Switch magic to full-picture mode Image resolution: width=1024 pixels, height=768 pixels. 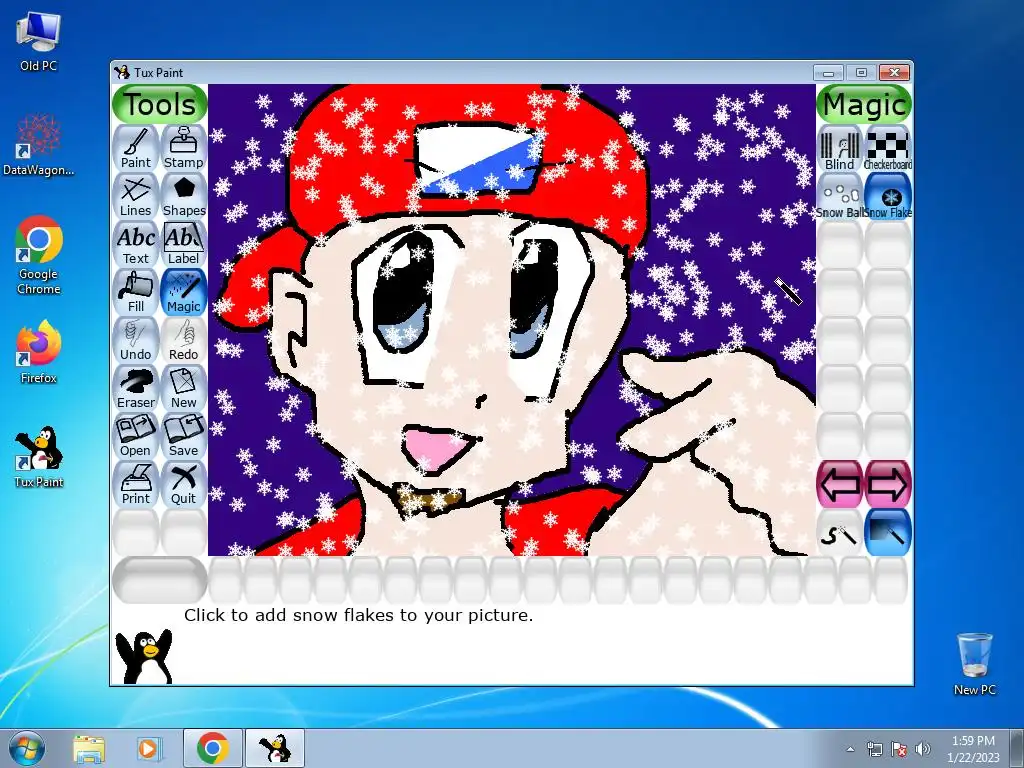click(x=888, y=533)
